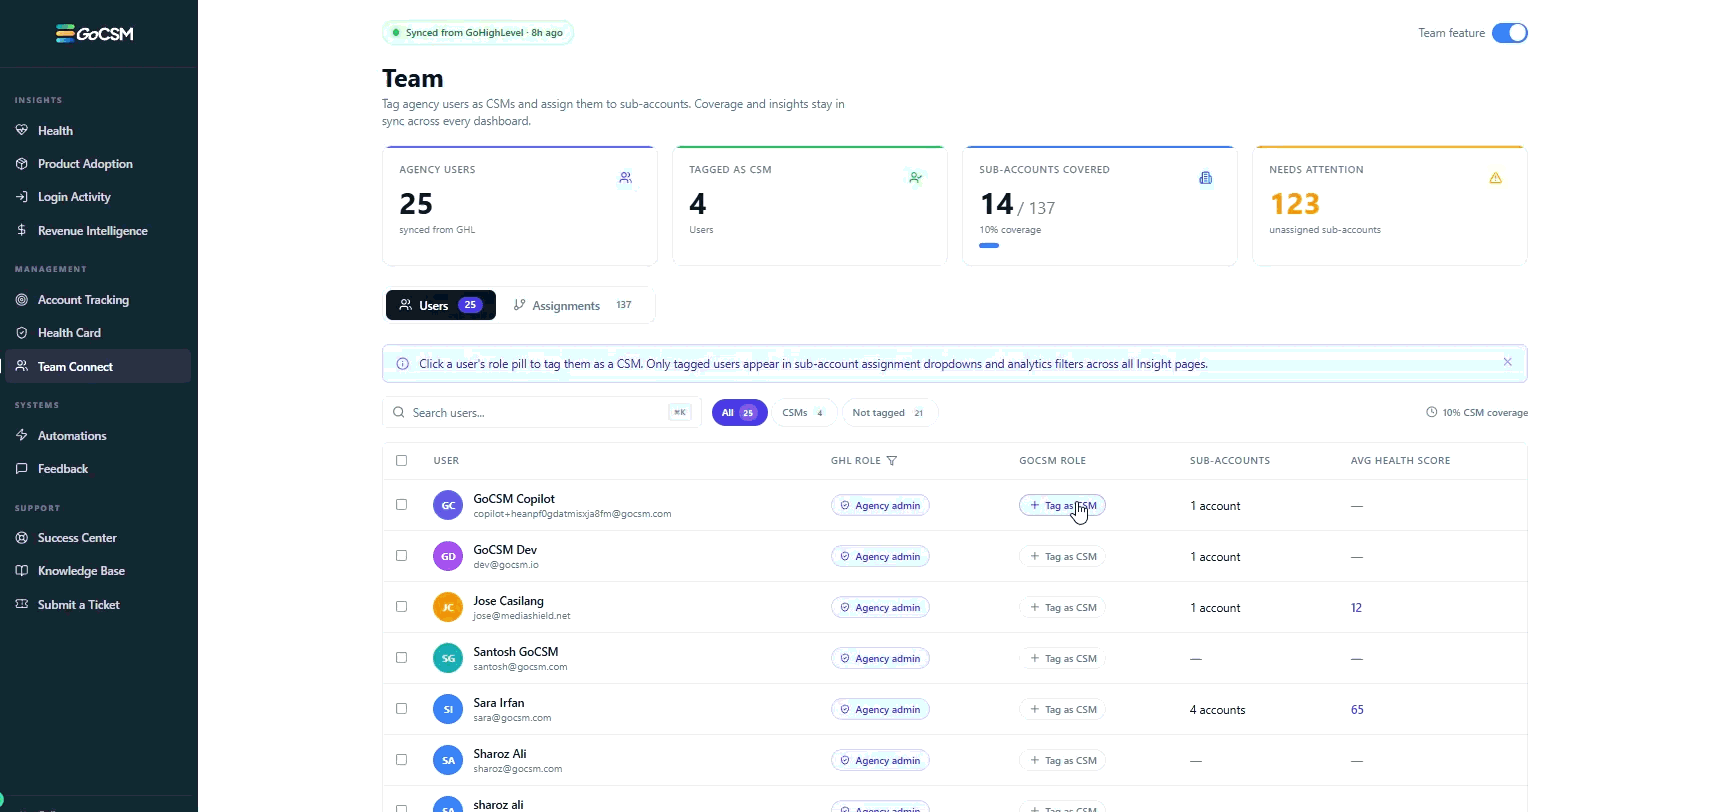Click the Sub-Accounts column header
The image size is (1710, 812).
click(x=1230, y=461)
